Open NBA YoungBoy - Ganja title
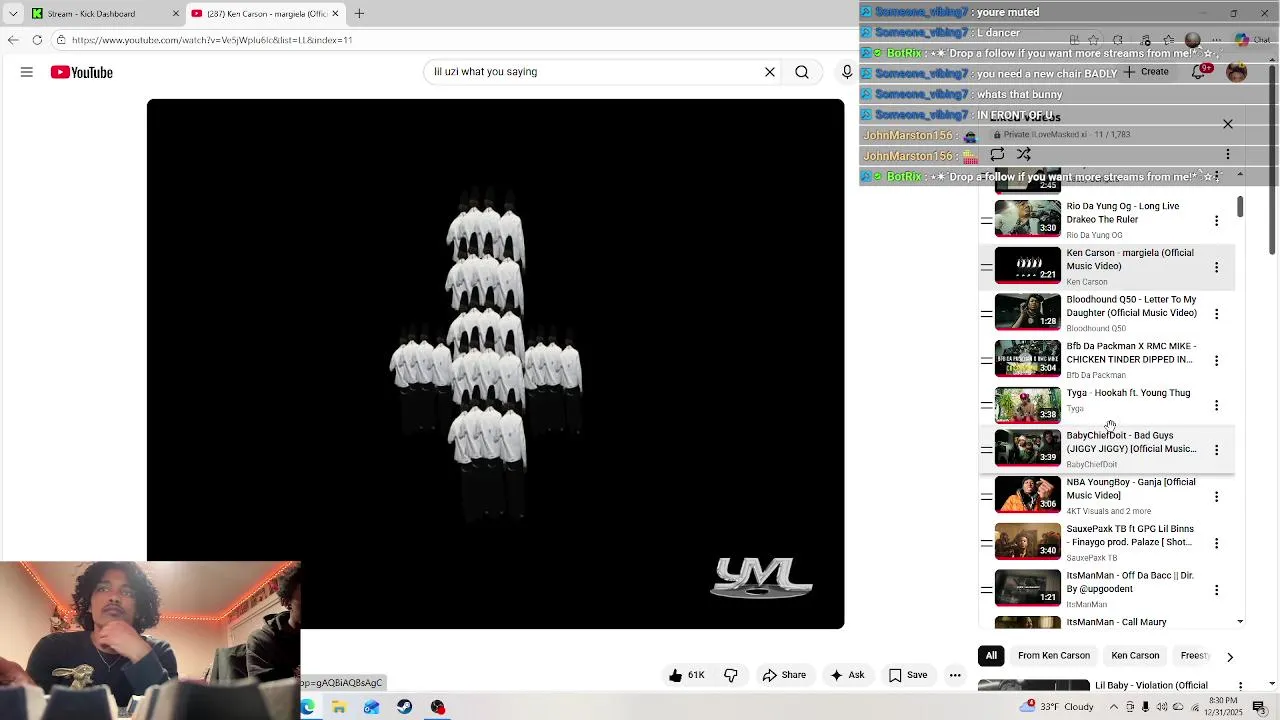 (1131, 488)
